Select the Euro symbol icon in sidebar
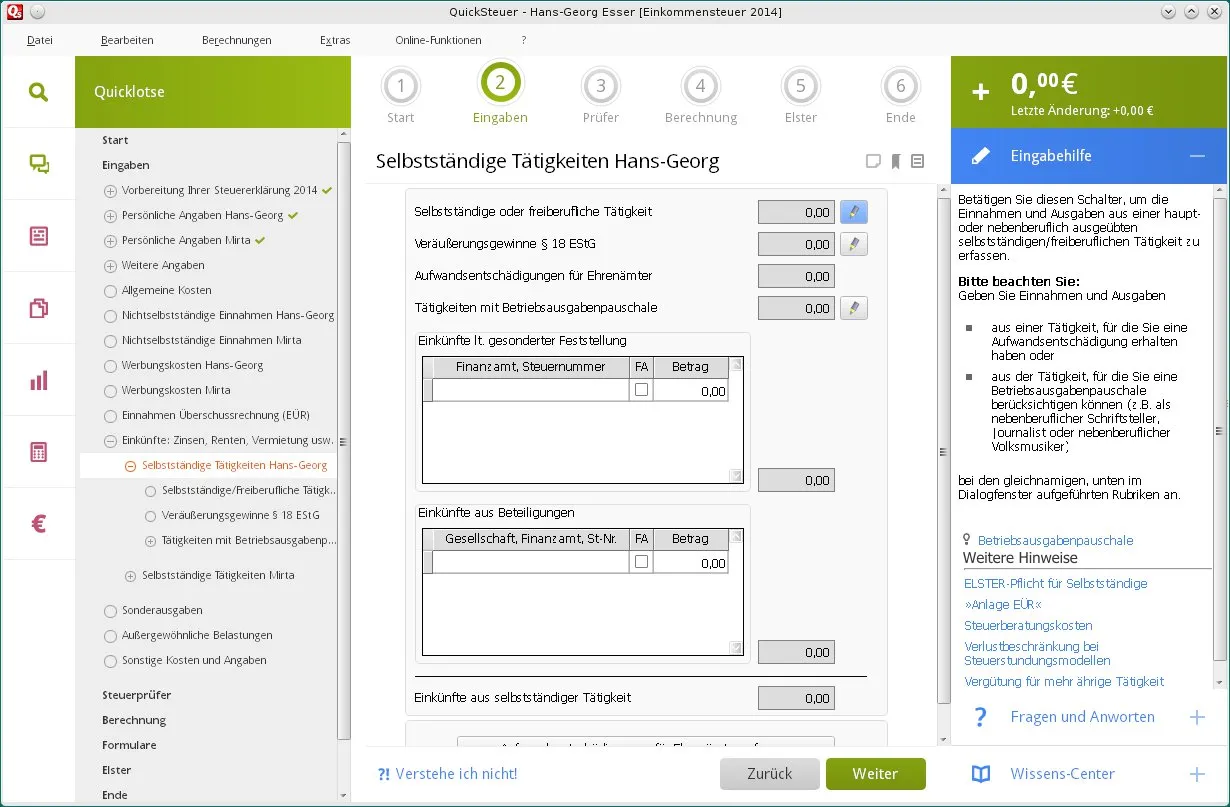1230x807 pixels. (x=39, y=523)
